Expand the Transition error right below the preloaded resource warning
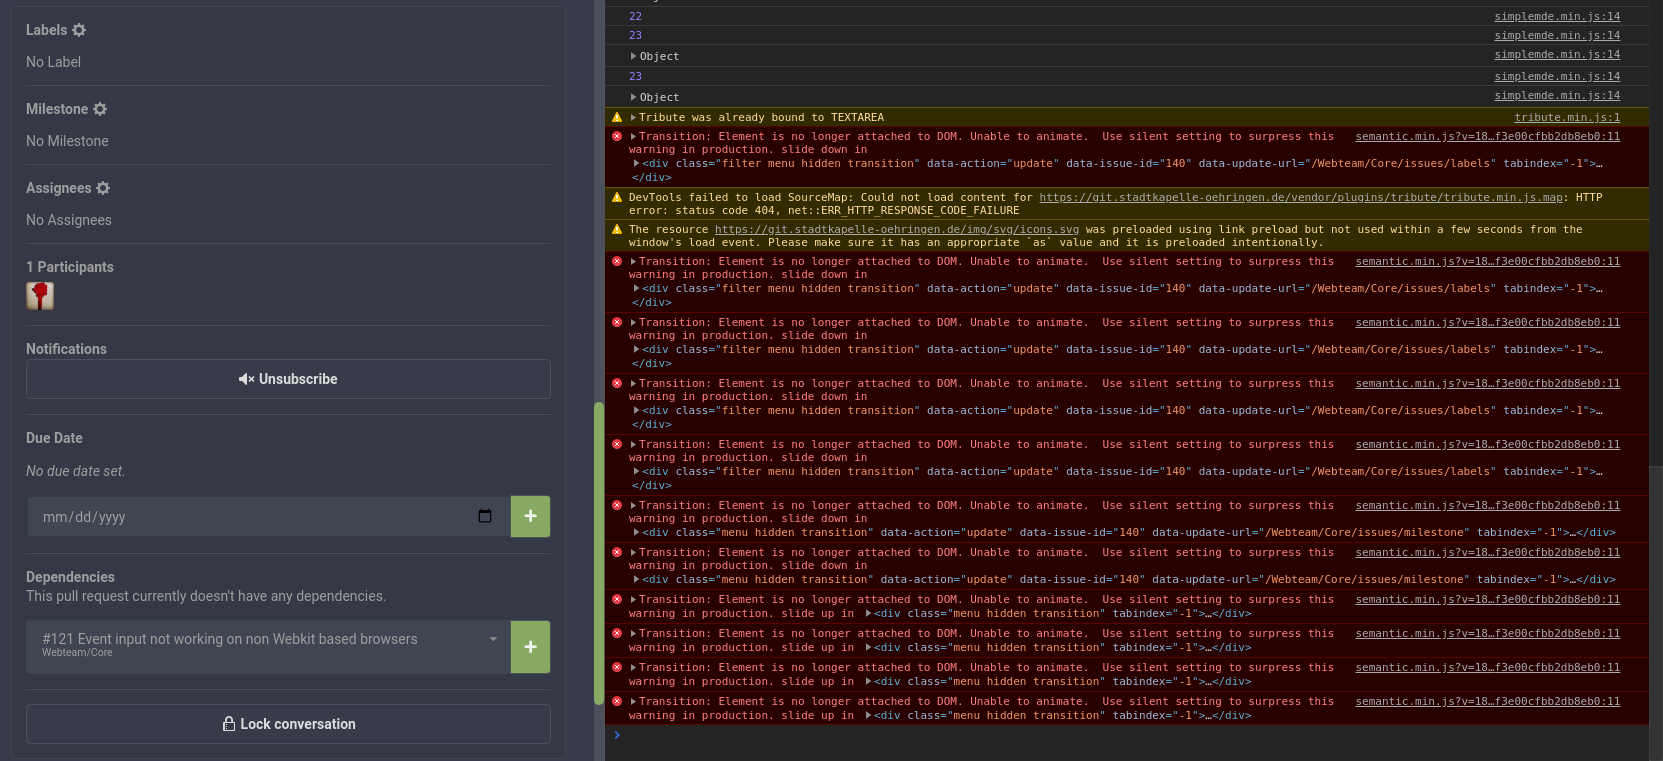 pos(633,261)
